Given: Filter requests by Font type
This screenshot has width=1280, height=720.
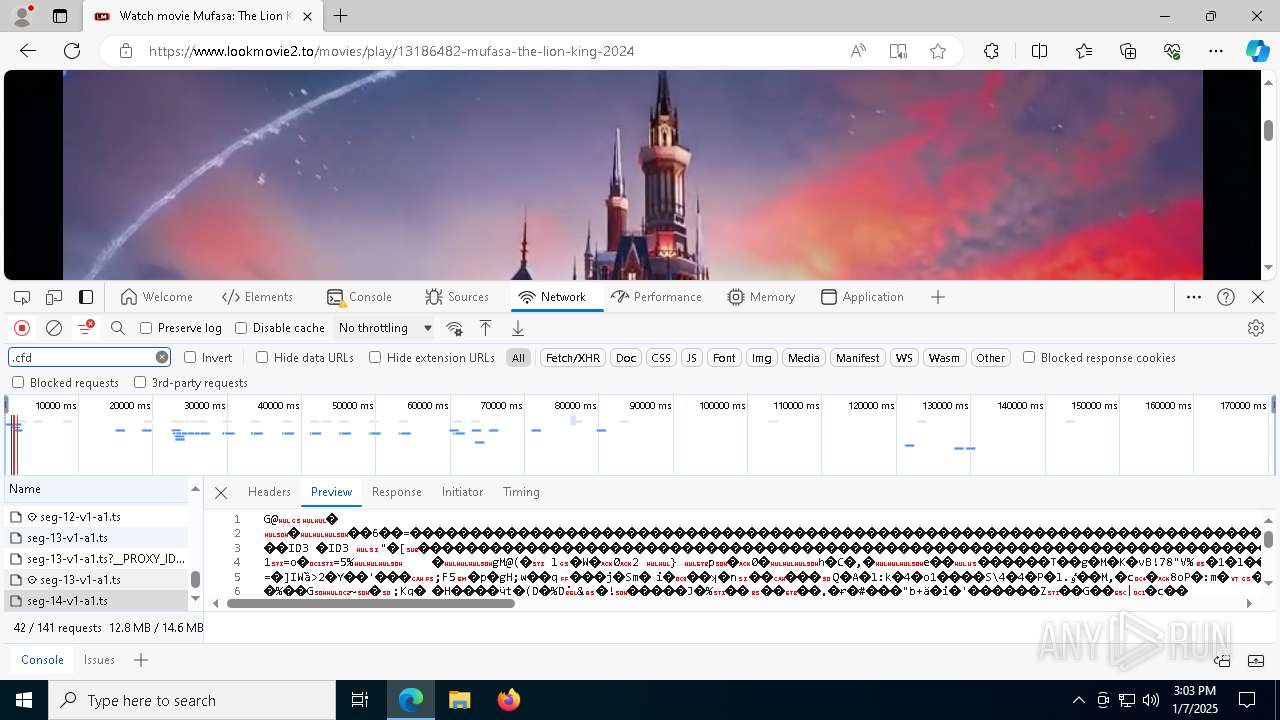Looking at the screenshot, I should 724,357.
